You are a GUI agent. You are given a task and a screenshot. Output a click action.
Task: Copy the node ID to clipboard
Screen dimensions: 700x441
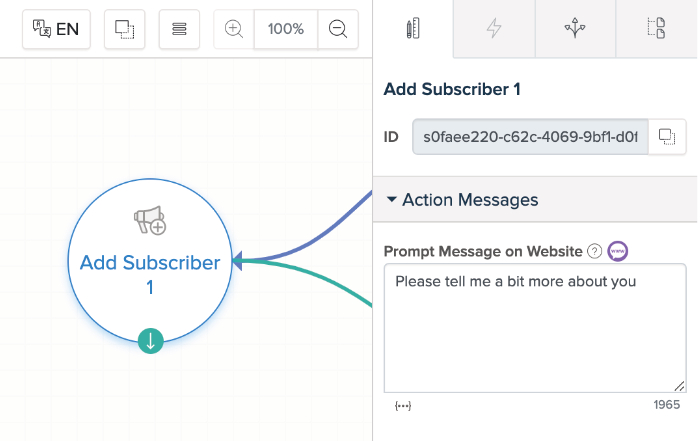coord(667,136)
